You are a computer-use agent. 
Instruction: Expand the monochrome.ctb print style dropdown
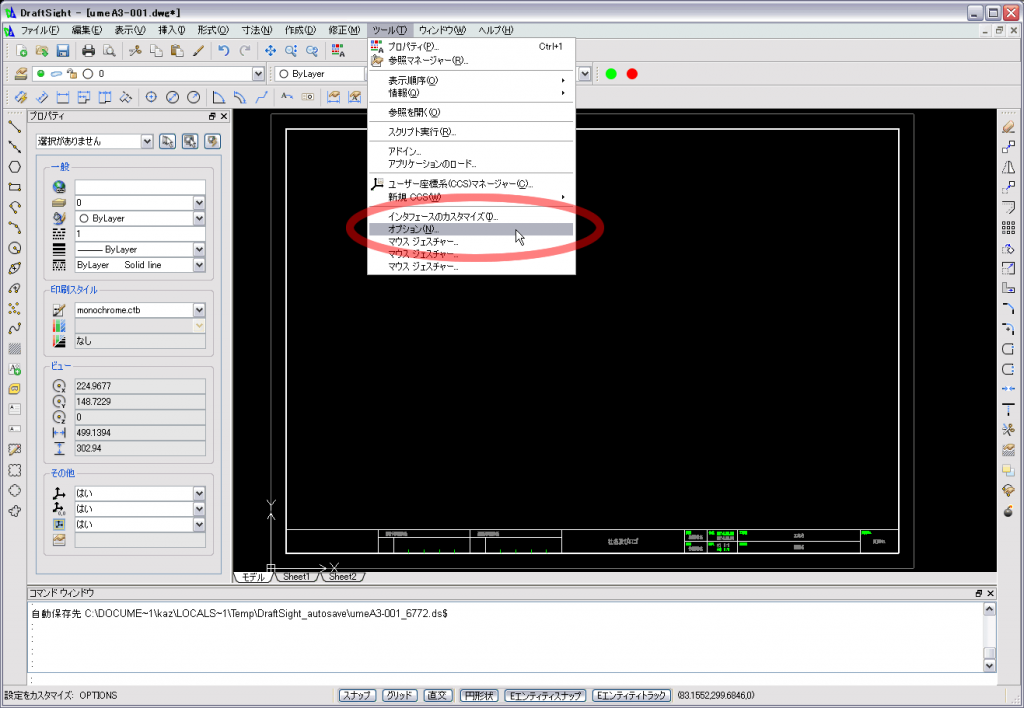click(199, 310)
